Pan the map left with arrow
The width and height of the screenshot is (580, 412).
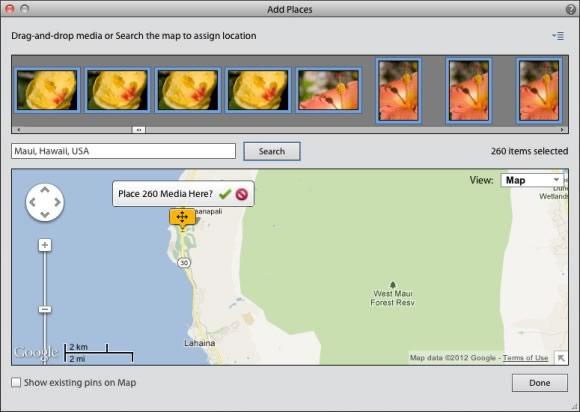coord(32,202)
